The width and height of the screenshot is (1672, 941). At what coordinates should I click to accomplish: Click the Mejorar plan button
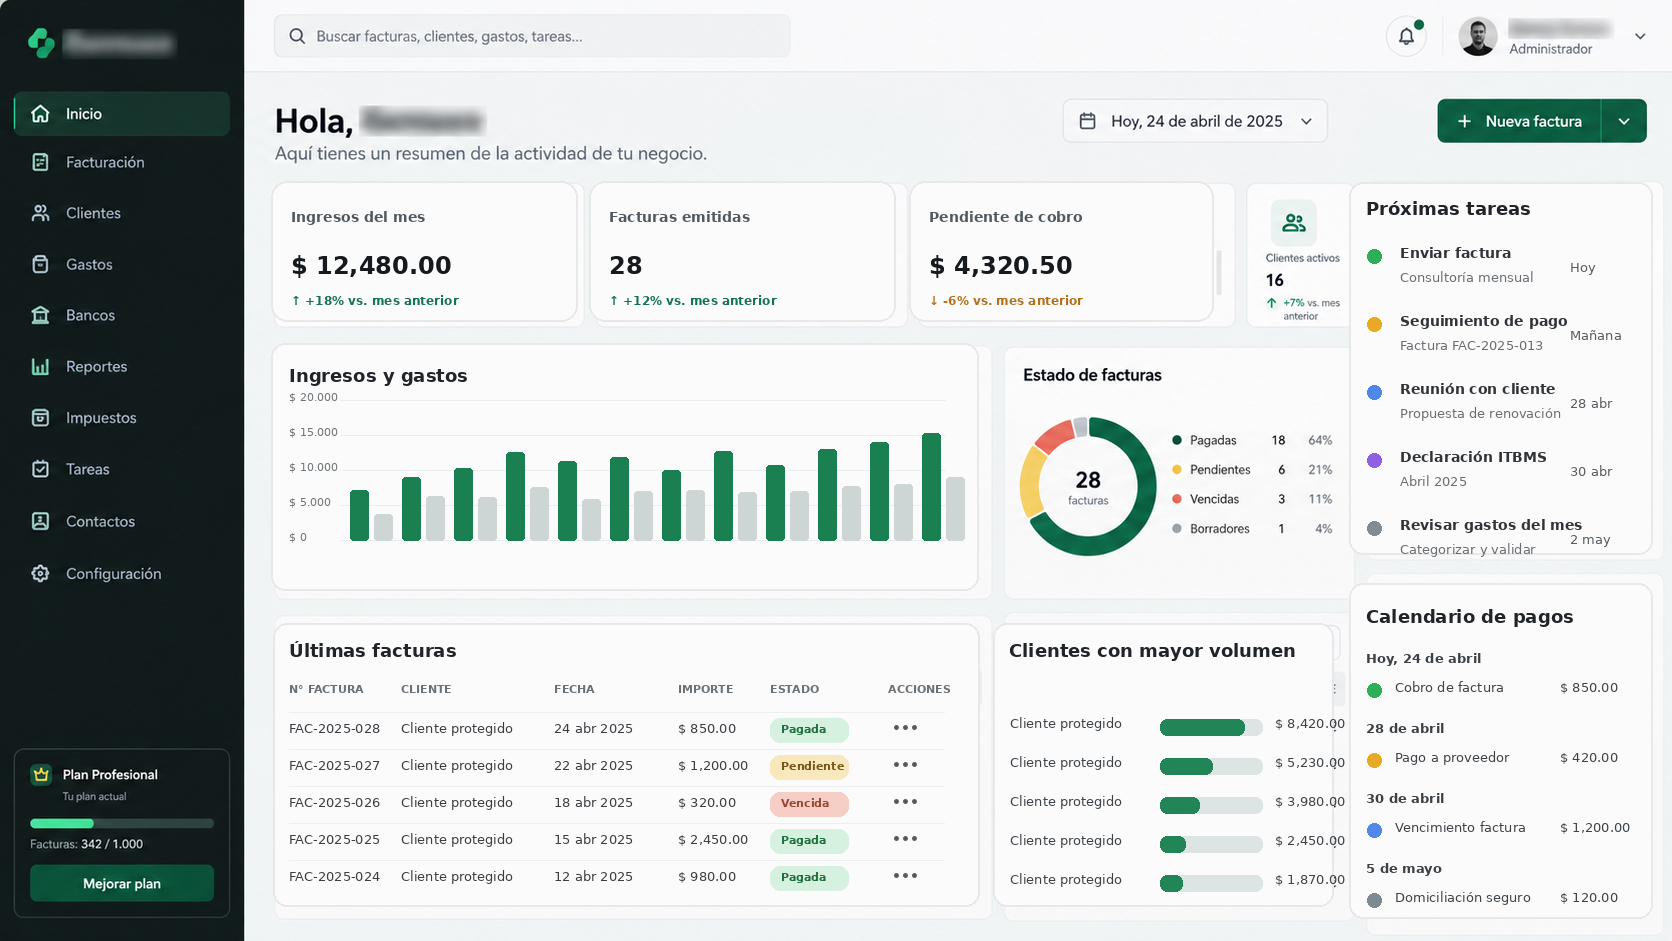click(x=122, y=884)
